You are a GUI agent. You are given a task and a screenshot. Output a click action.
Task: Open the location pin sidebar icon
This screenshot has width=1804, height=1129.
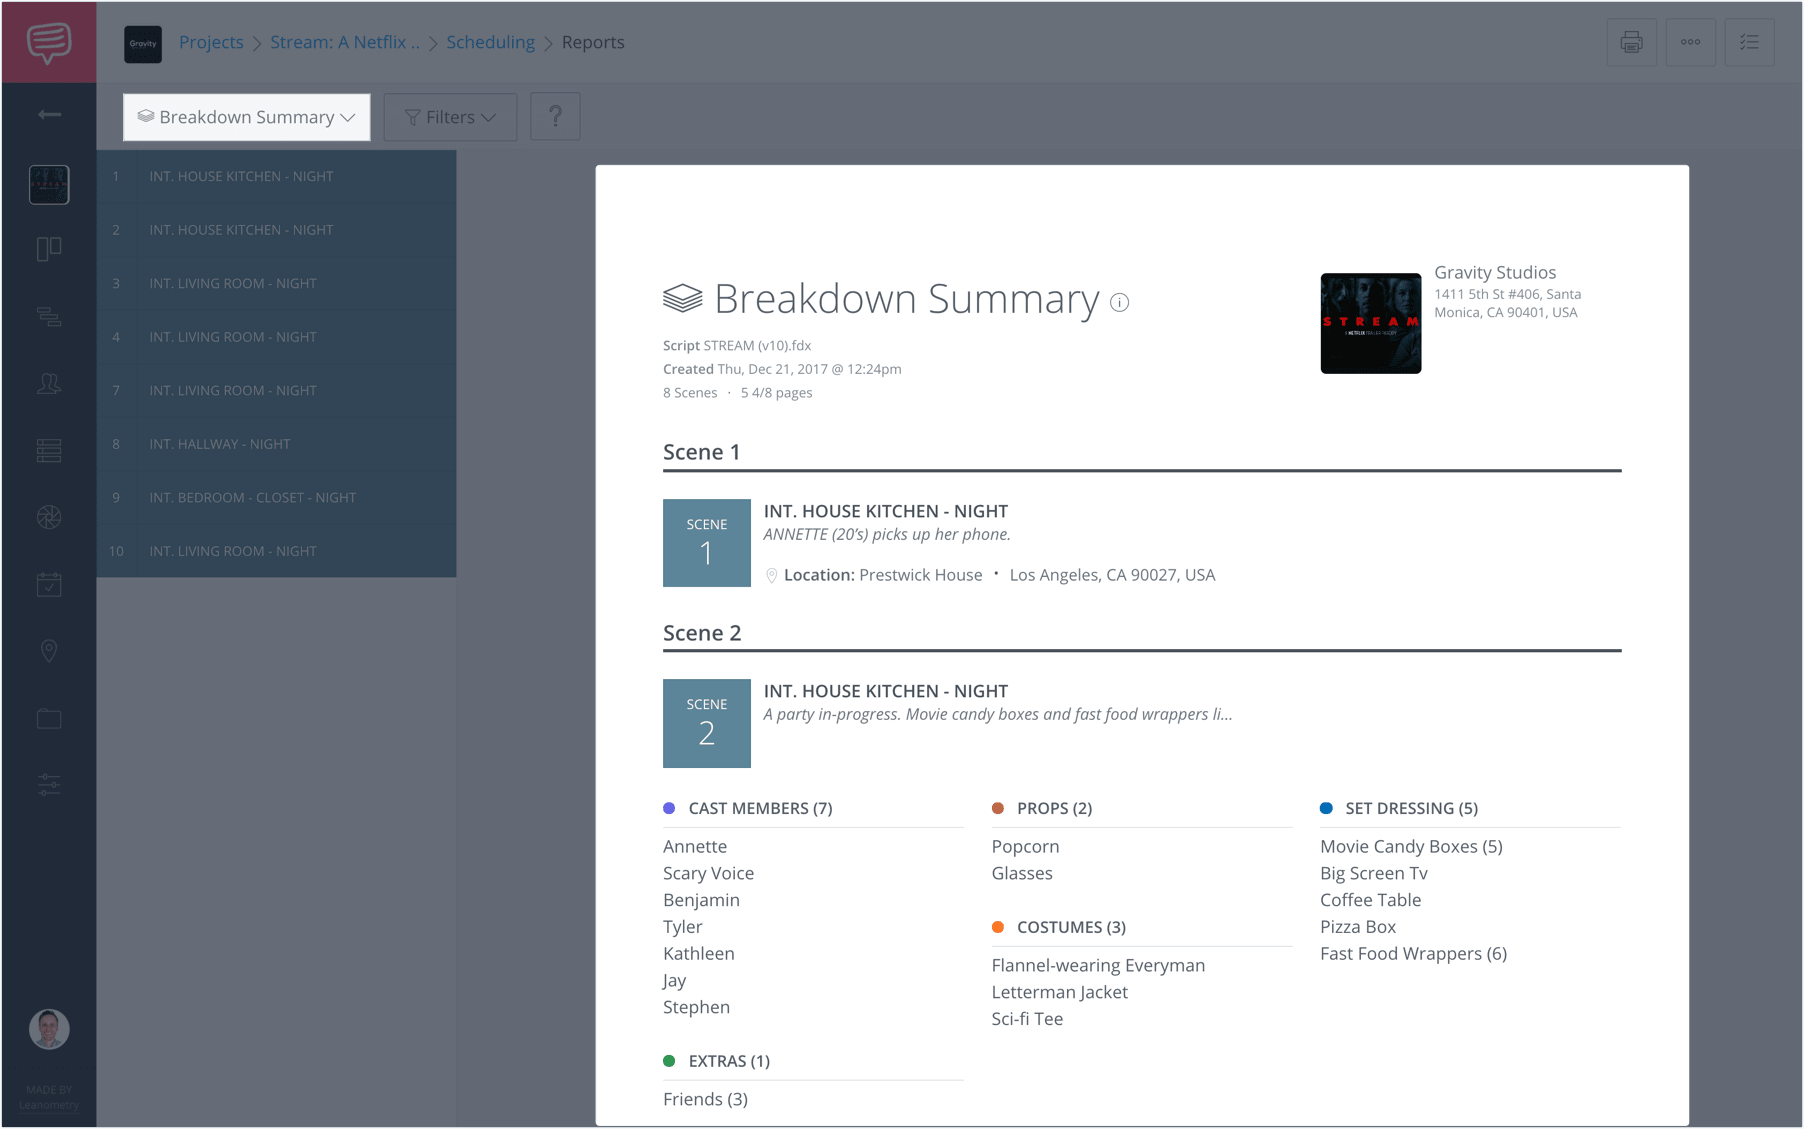(49, 651)
